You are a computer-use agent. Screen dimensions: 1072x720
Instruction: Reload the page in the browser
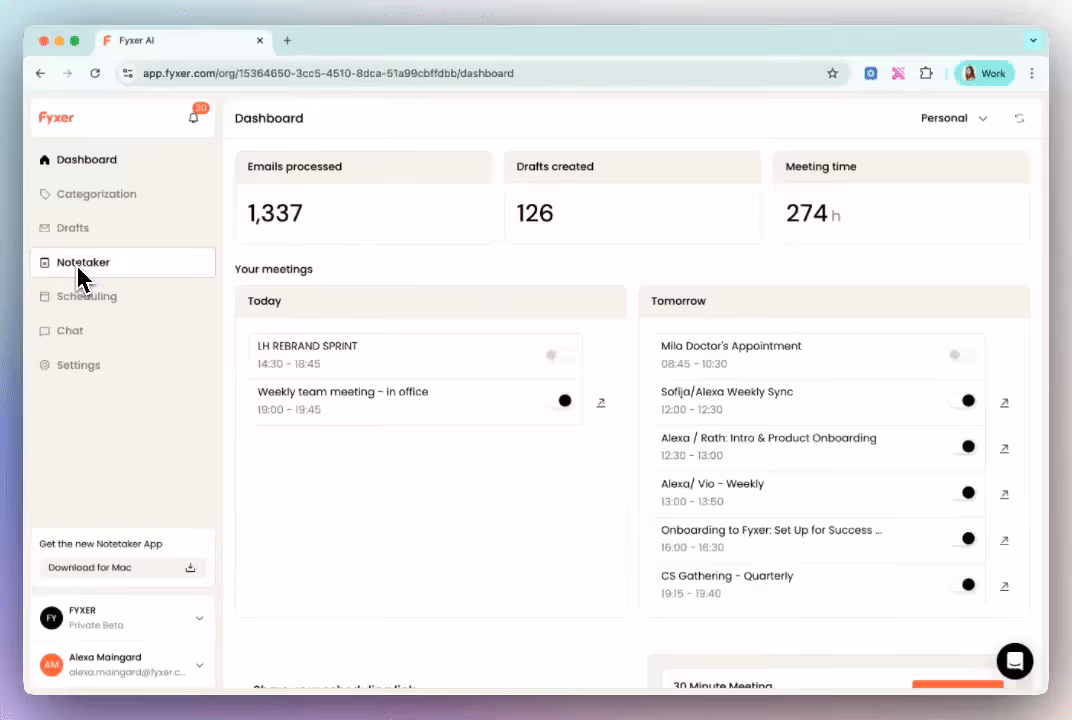pyautogui.click(x=95, y=73)
